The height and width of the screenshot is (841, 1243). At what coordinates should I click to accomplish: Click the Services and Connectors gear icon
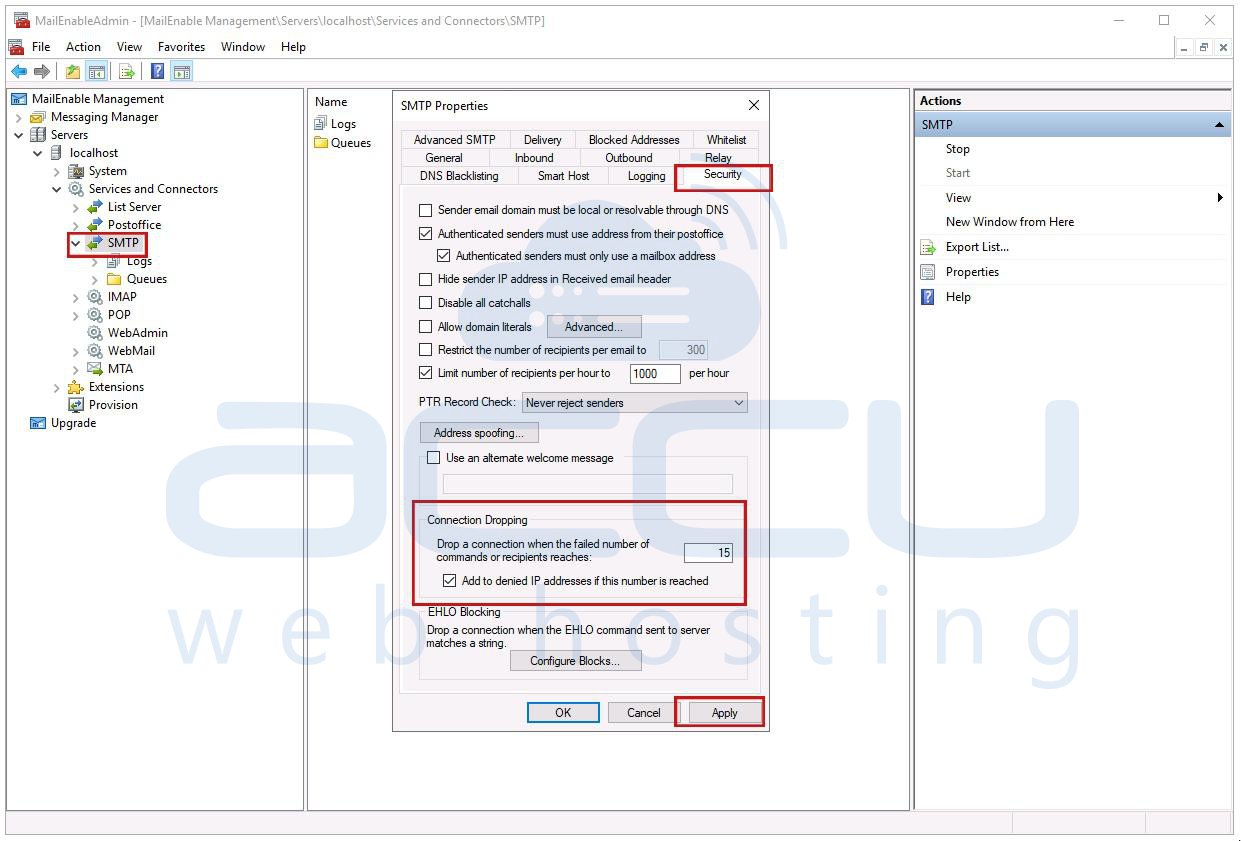coord(76,189)
